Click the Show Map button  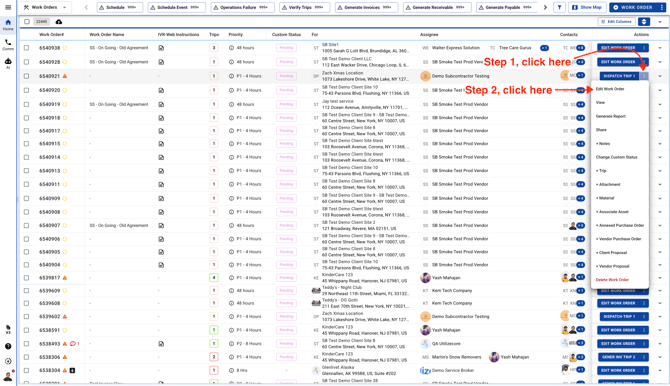point(587,7)
